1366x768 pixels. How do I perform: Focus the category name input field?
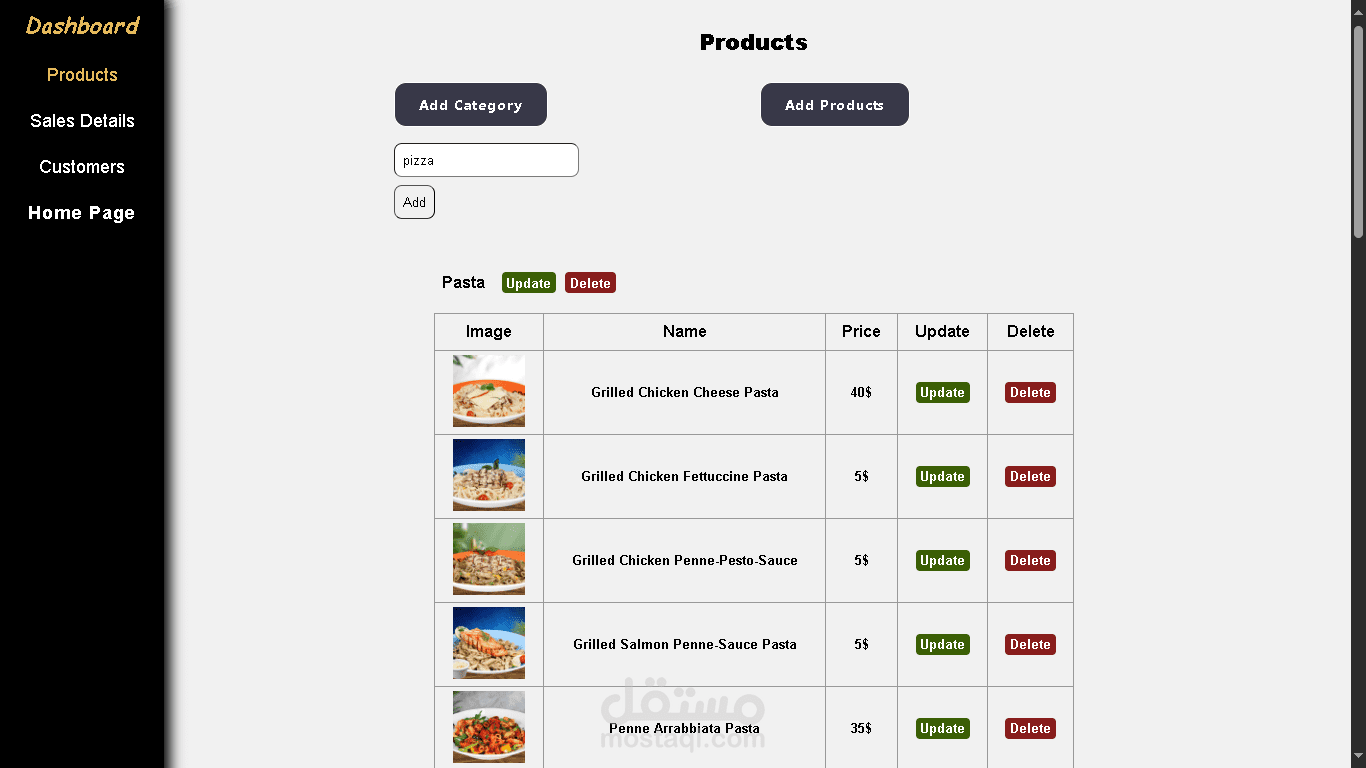click(486, 160)
